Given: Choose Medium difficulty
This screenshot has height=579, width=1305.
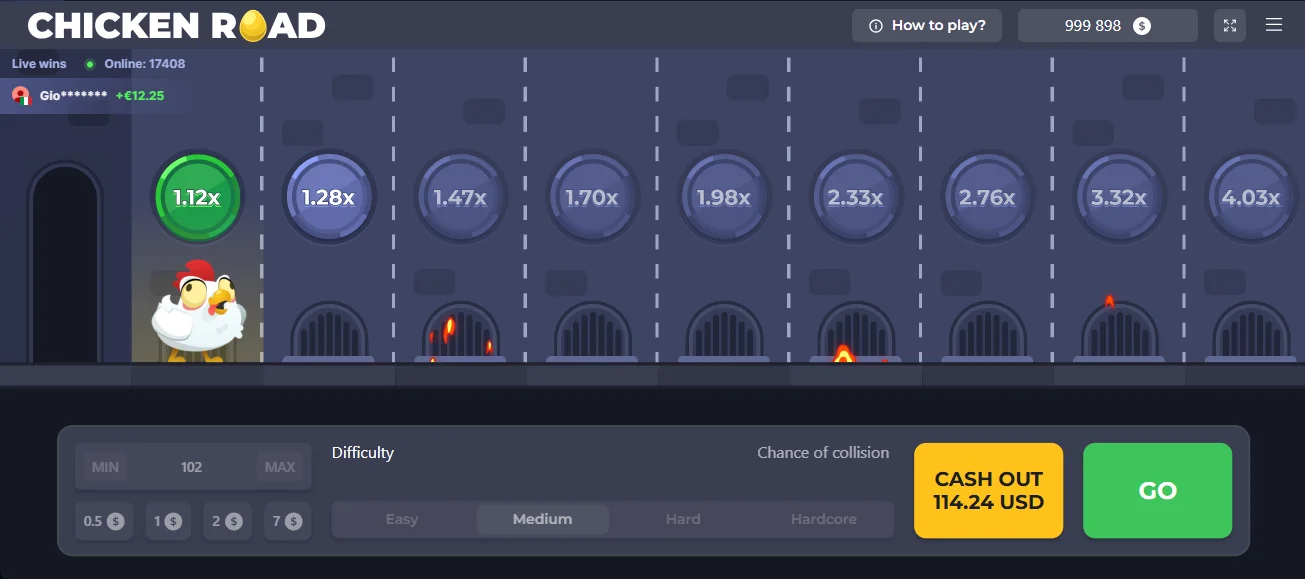Looking at the screenshot, I should point(543,520).
